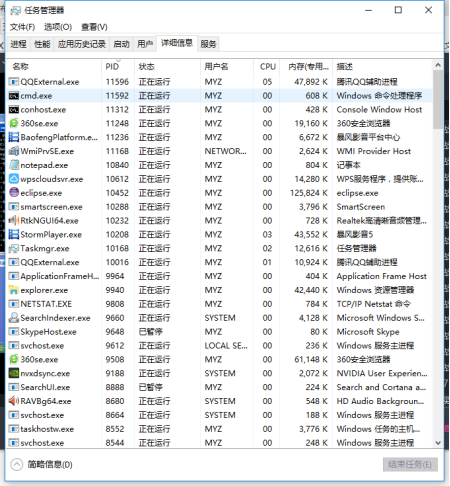The image size is (450, 486).
Task: Sort by the 名称 column header
Action: point(55,67)
